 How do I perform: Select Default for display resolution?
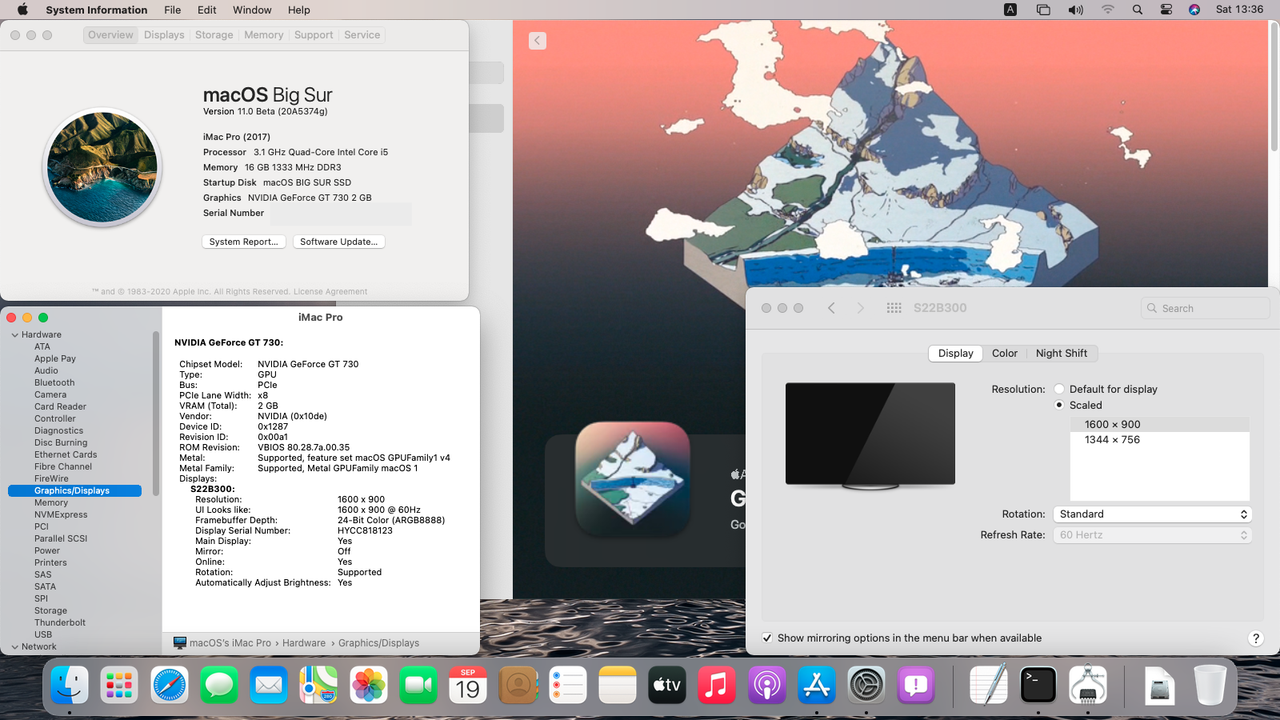[x=1059, y=389]
